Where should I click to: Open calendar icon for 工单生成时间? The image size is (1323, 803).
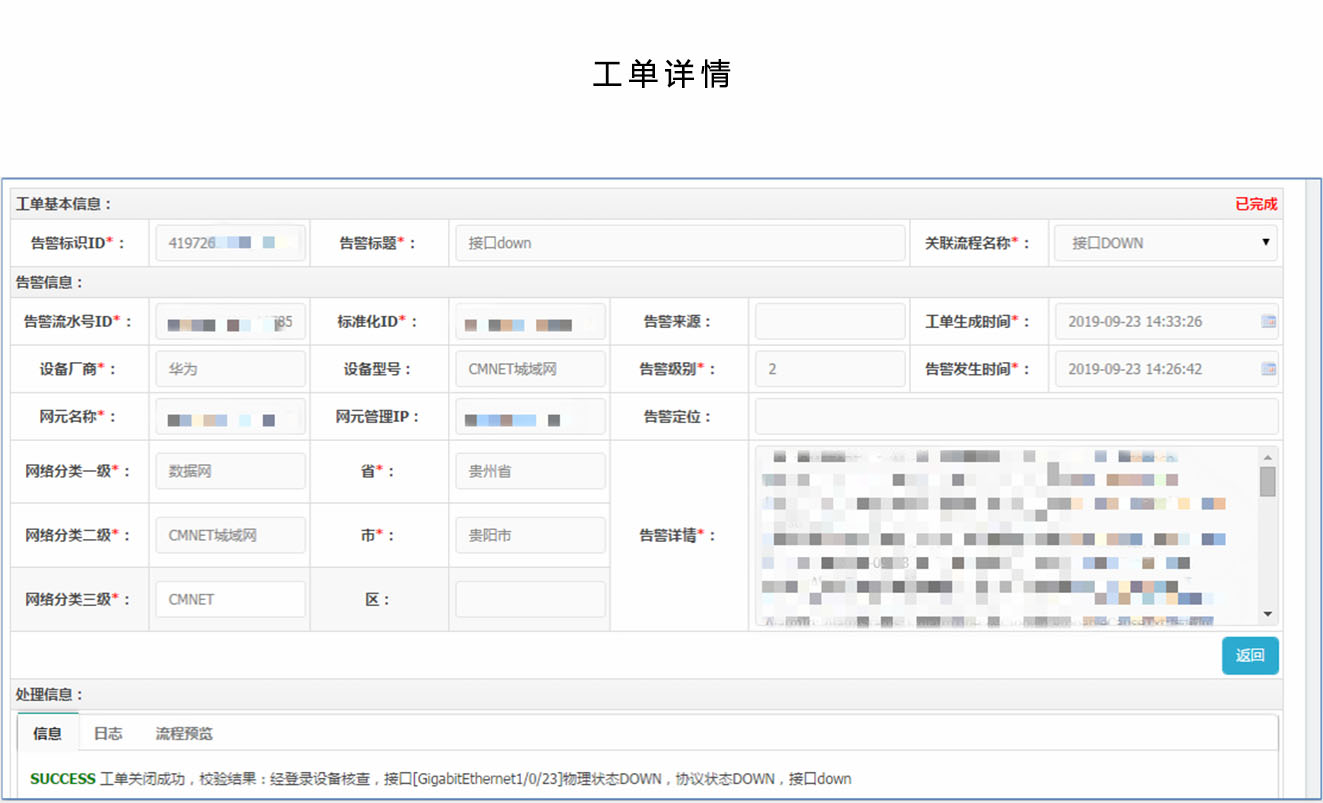pyautogui.click(x=1268, y=322)
